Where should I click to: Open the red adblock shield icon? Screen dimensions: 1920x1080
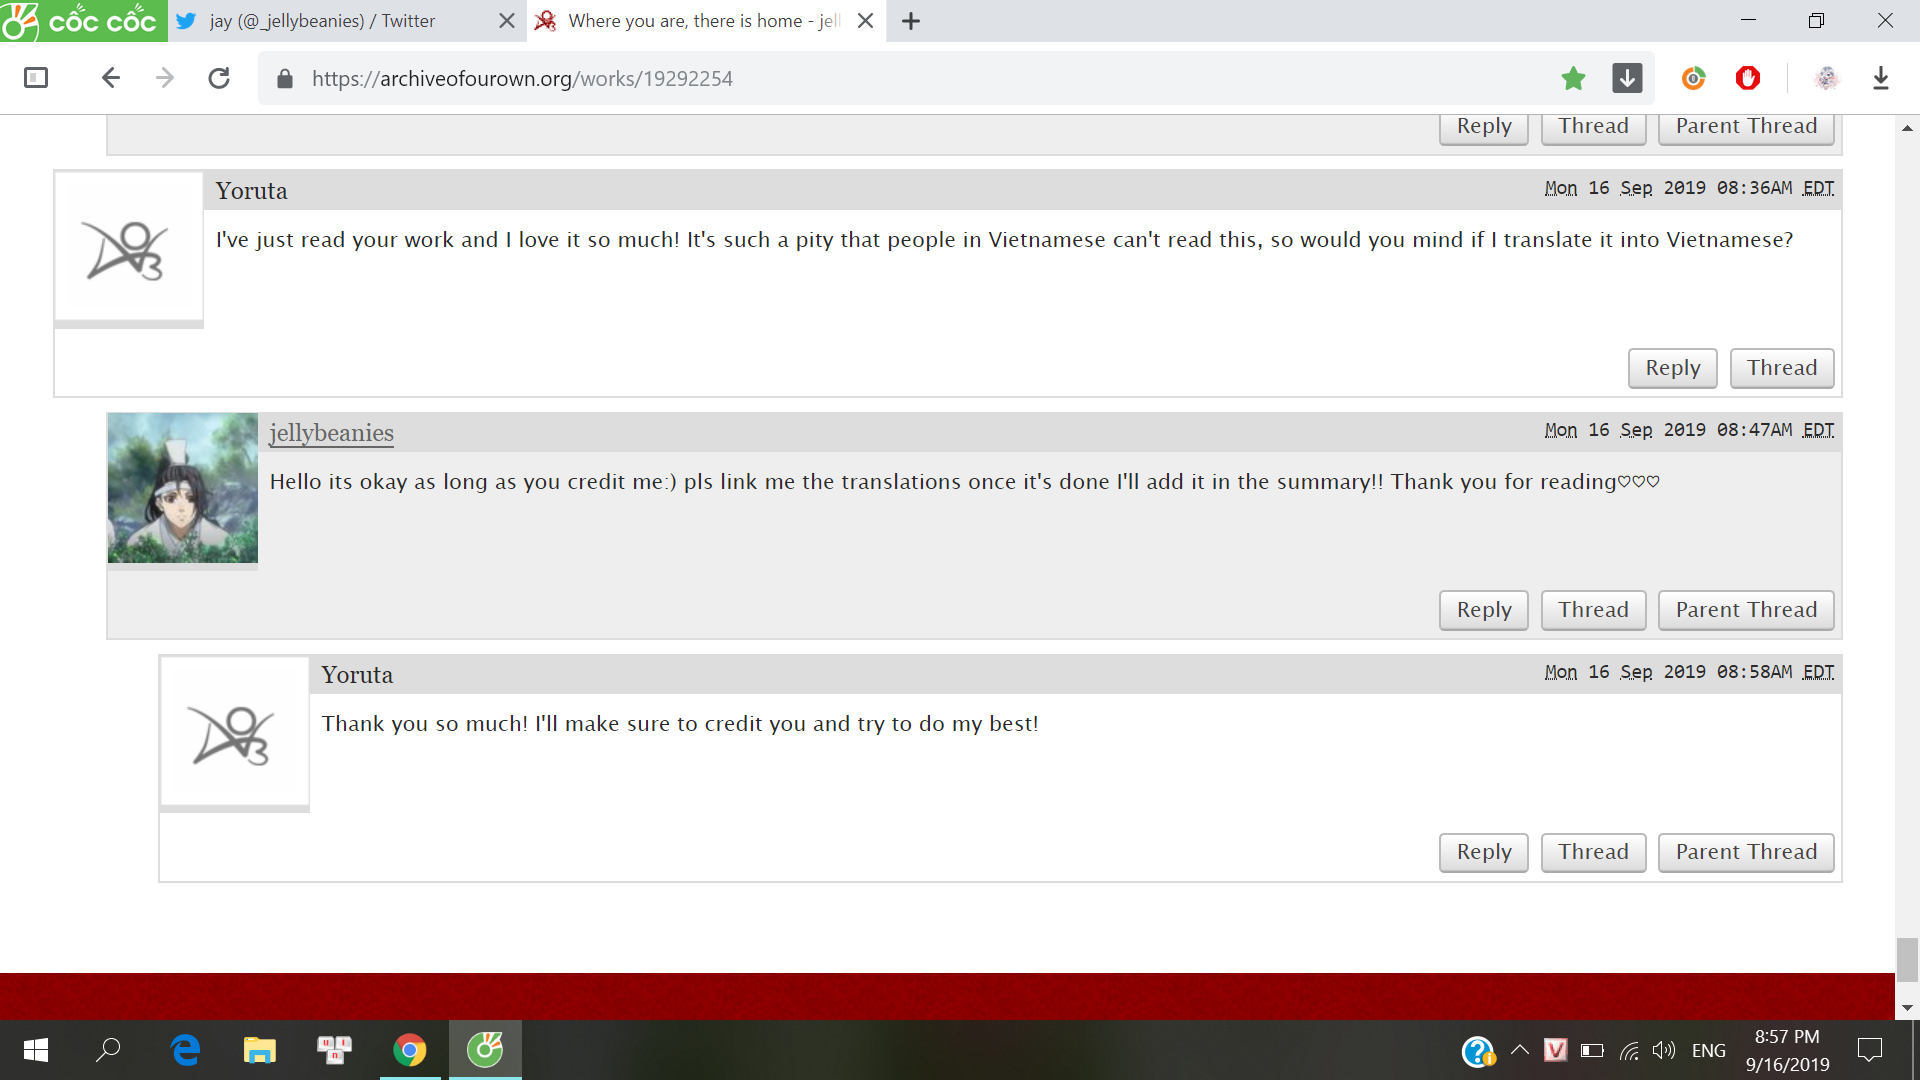tap(1748, 78)
